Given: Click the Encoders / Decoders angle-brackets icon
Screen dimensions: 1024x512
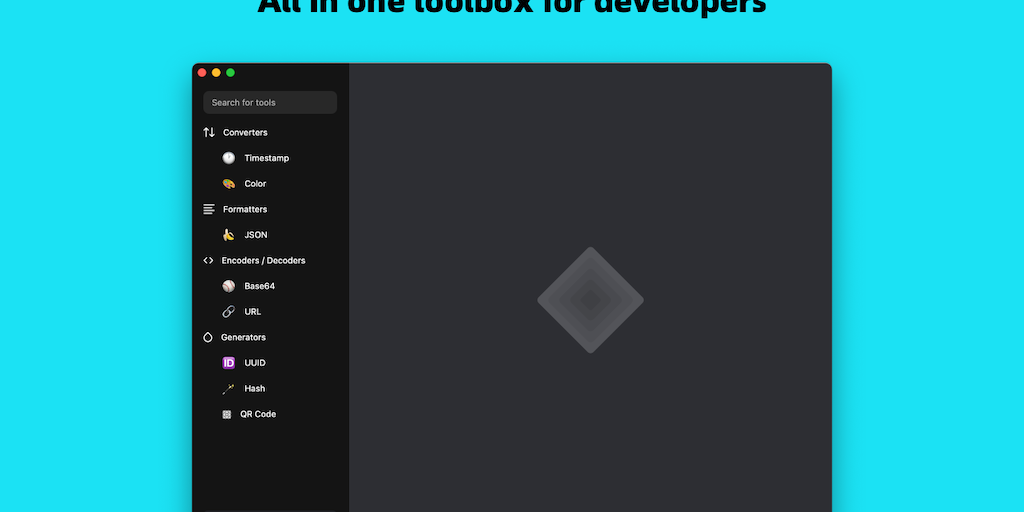Looking at the screenshot, I should pyautogui.click(x=208, y=260).
